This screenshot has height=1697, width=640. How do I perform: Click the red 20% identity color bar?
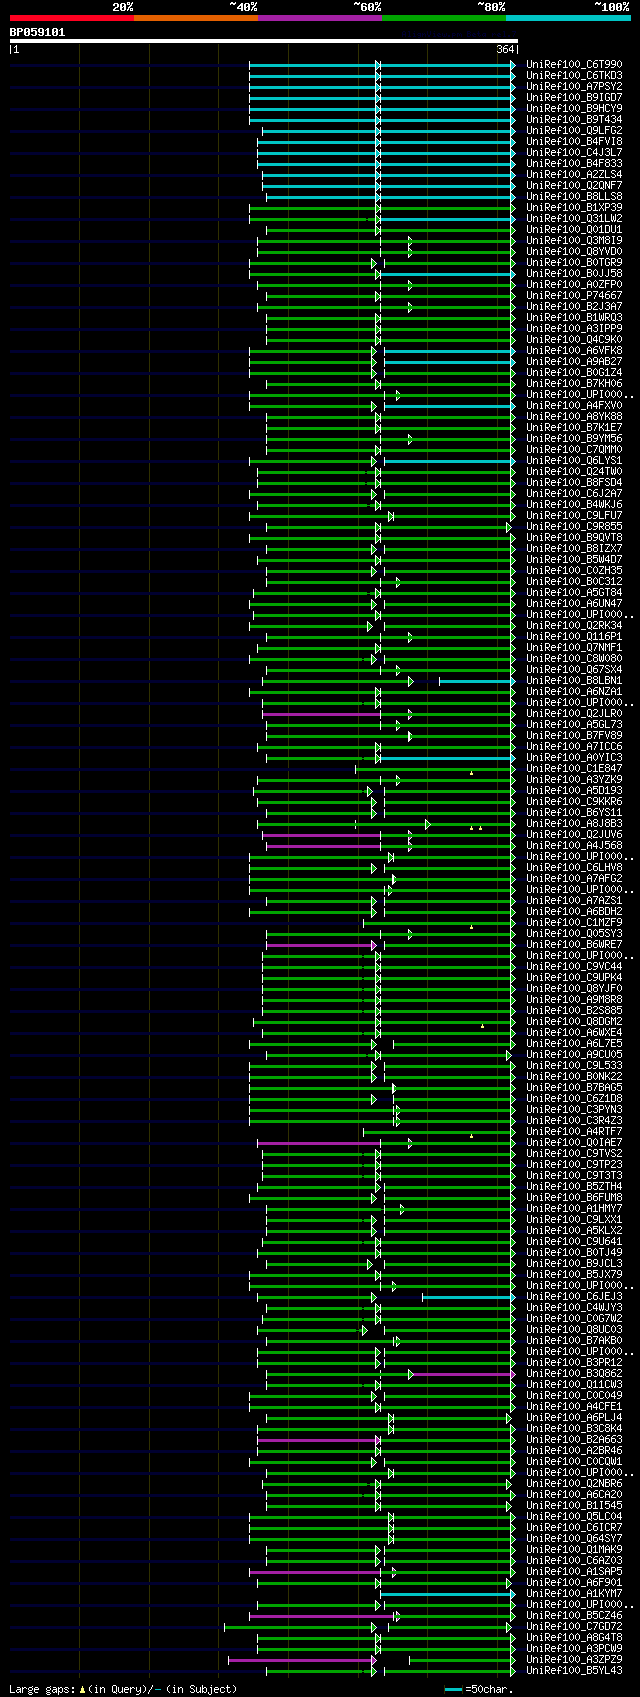tap(71, 18)
